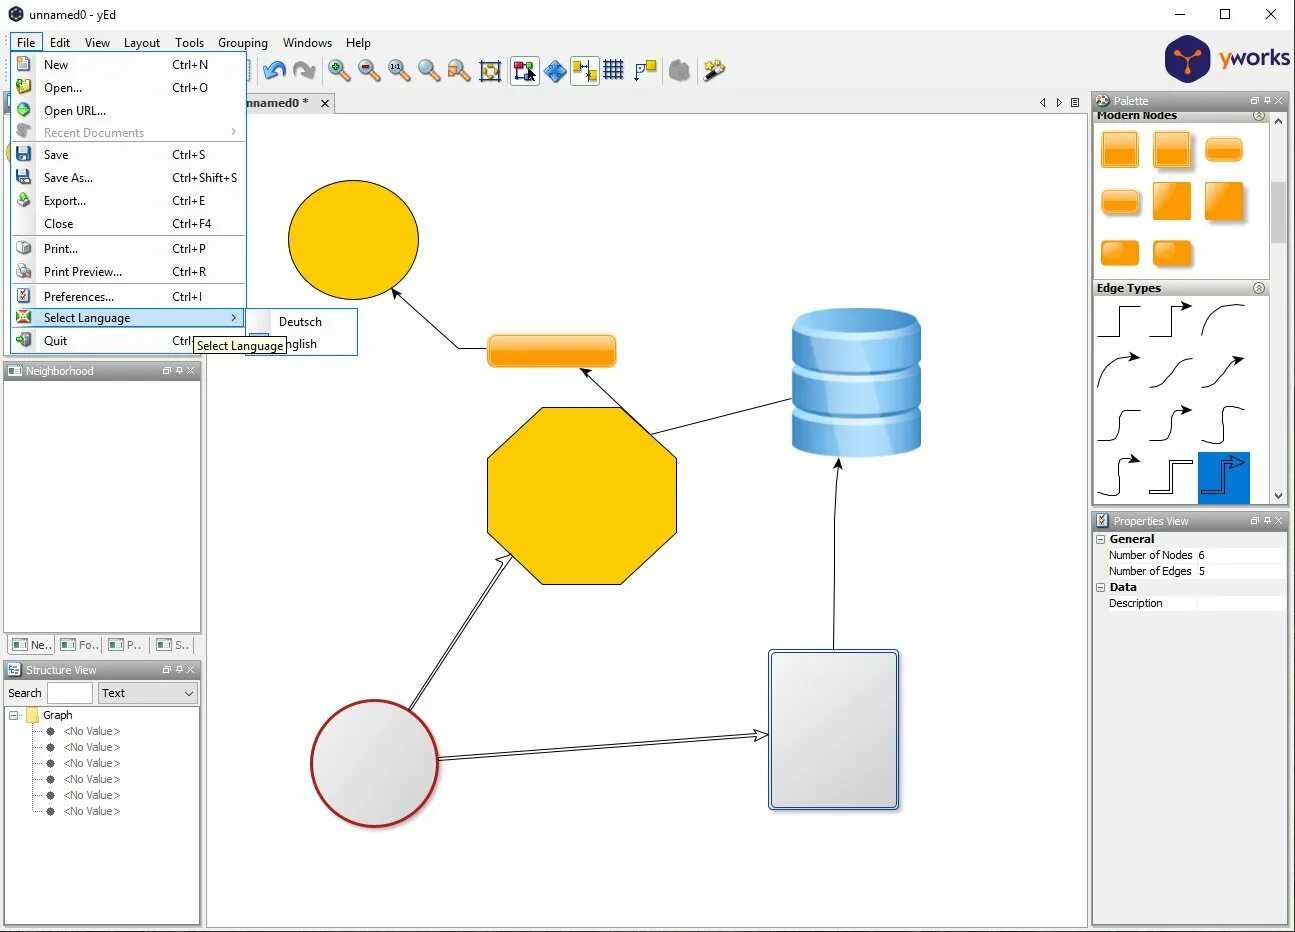
Task: Open the Edit menu
Action: (60, 42)
